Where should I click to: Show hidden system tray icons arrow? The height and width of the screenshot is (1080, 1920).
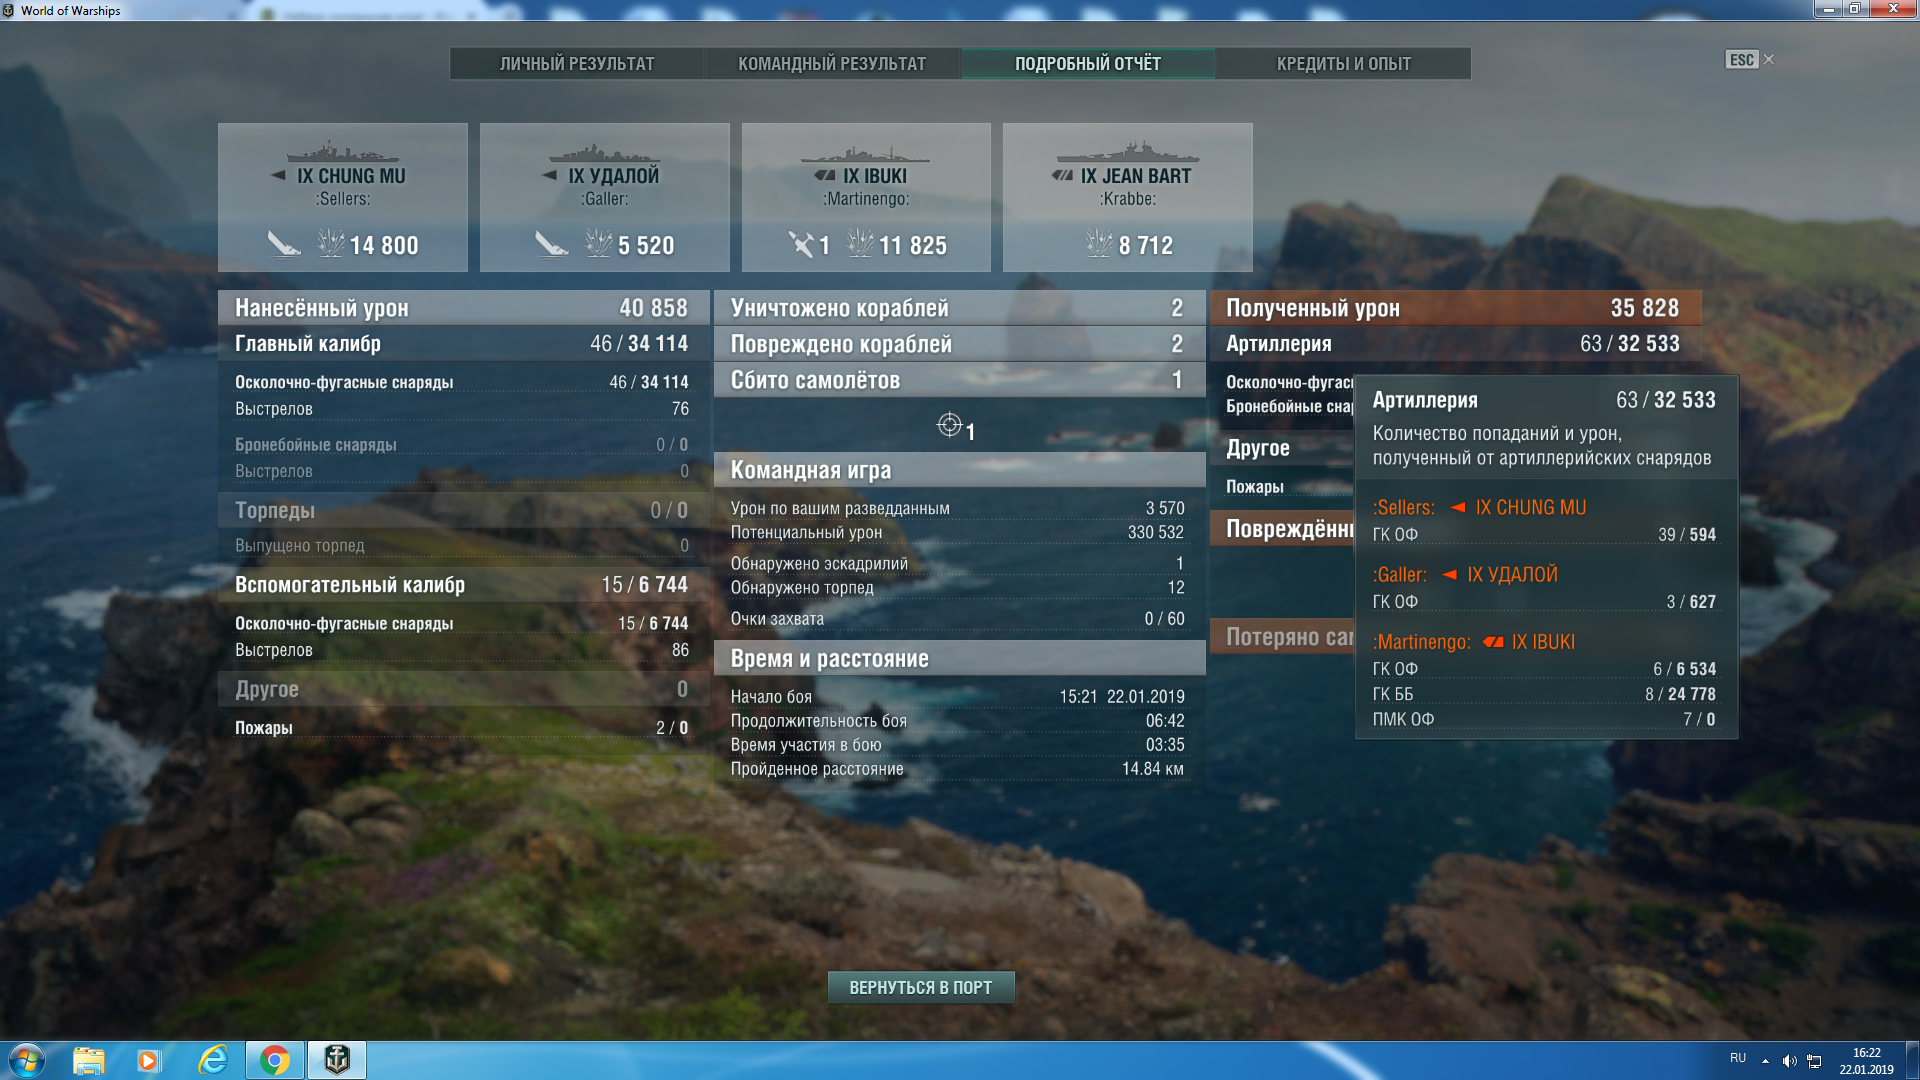pyautogui.click(x=1765, y=1061)
